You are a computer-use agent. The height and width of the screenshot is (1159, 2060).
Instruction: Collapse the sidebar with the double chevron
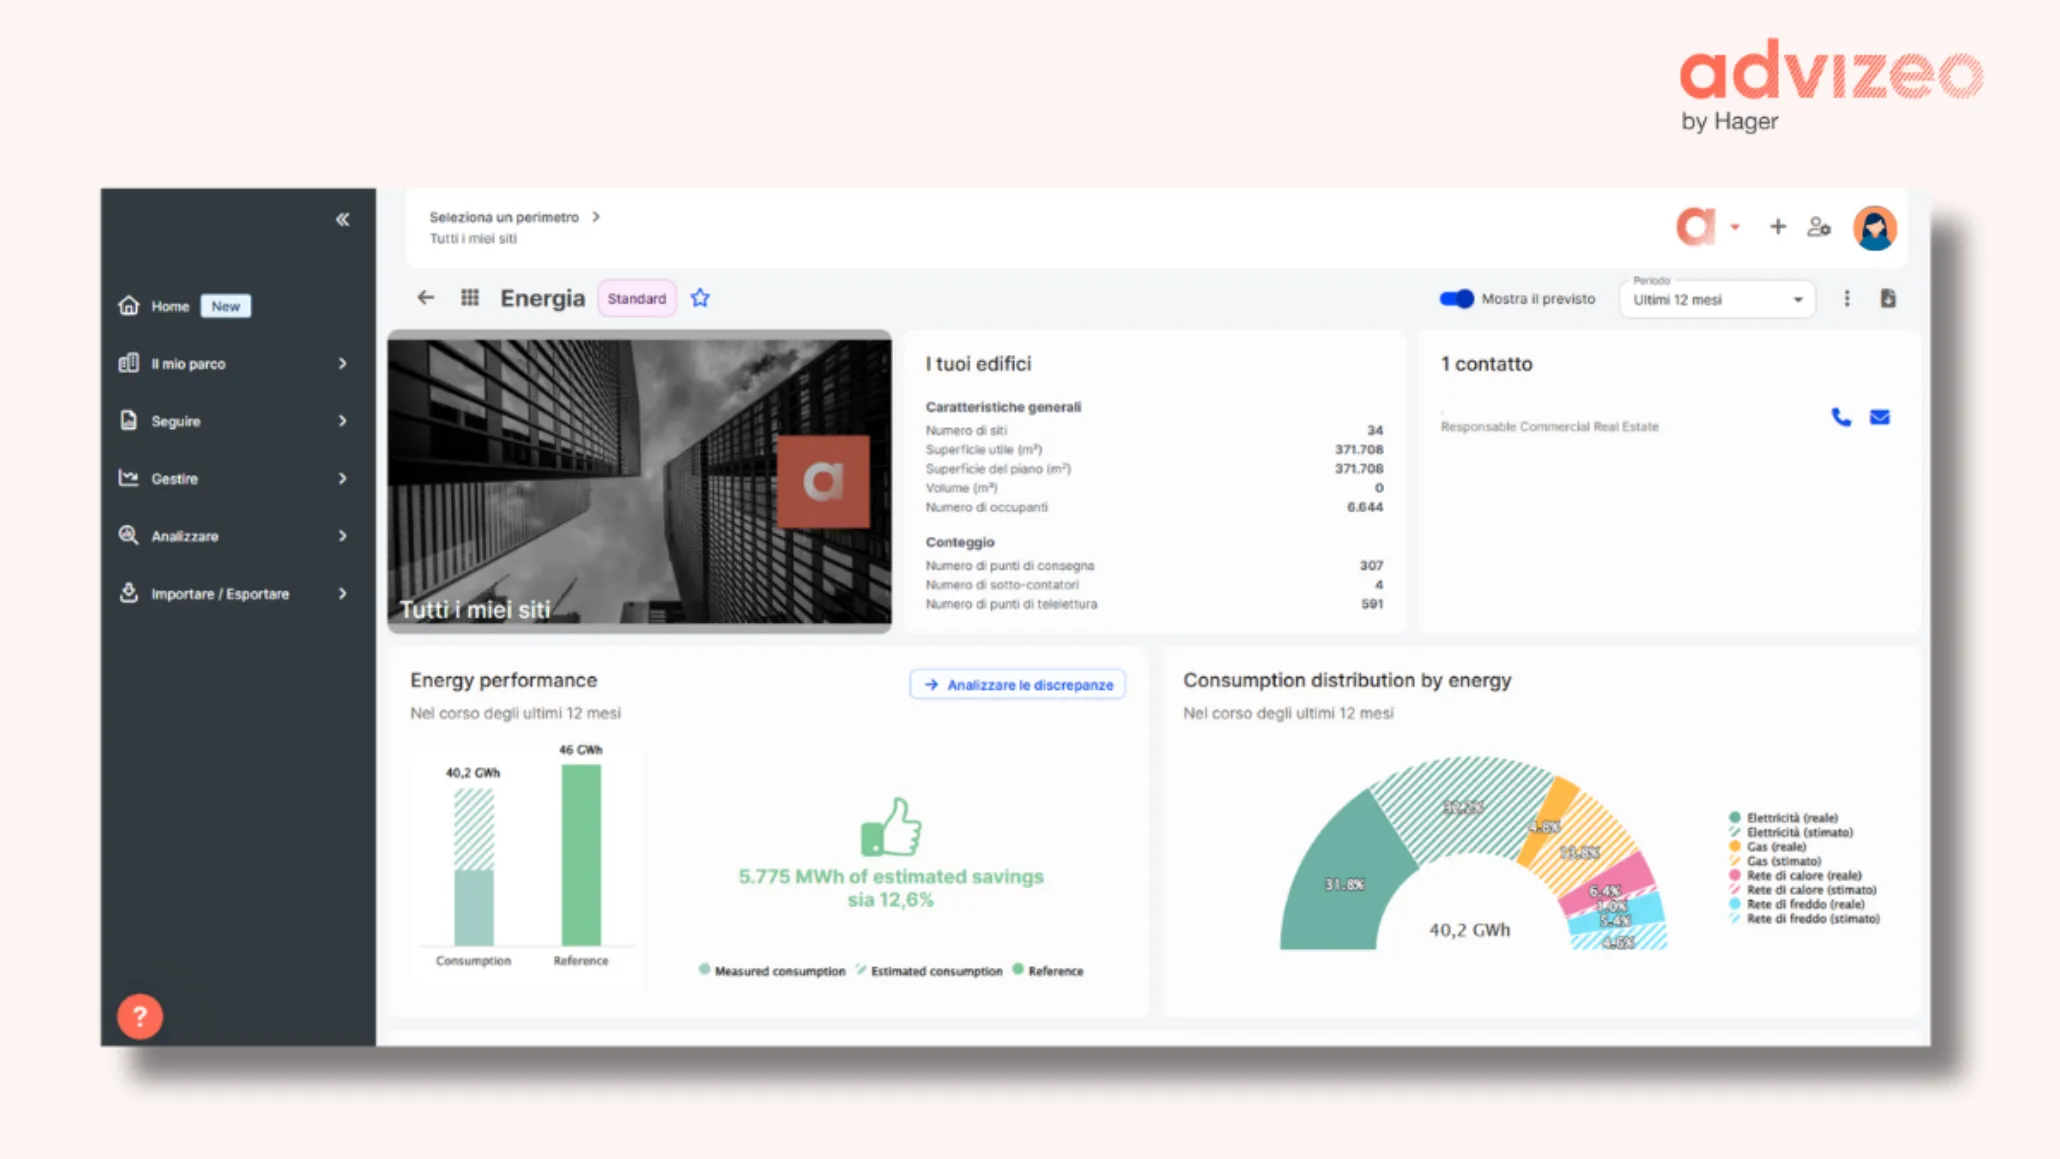342,218
